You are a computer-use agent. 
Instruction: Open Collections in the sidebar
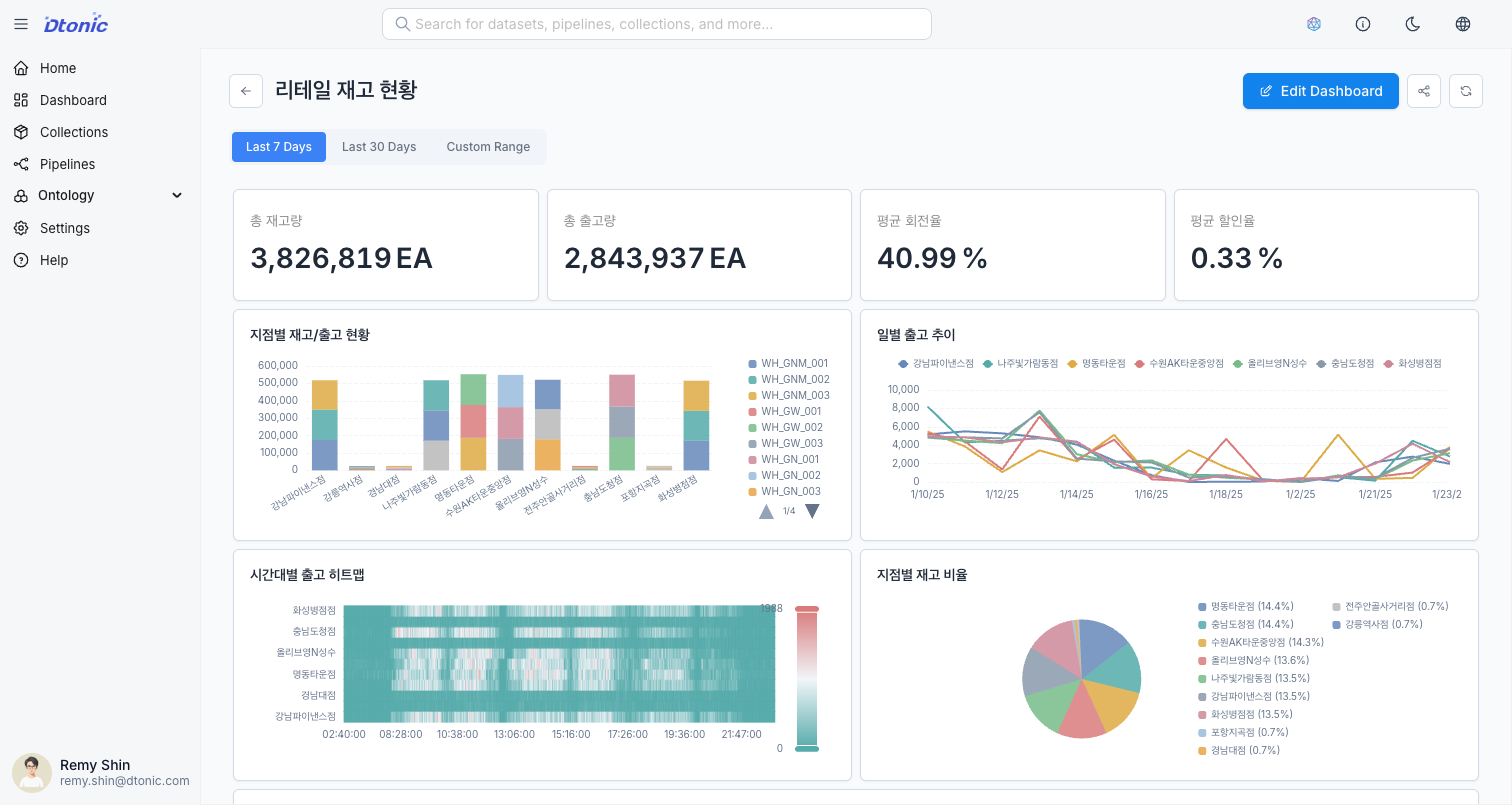[73, 132]
